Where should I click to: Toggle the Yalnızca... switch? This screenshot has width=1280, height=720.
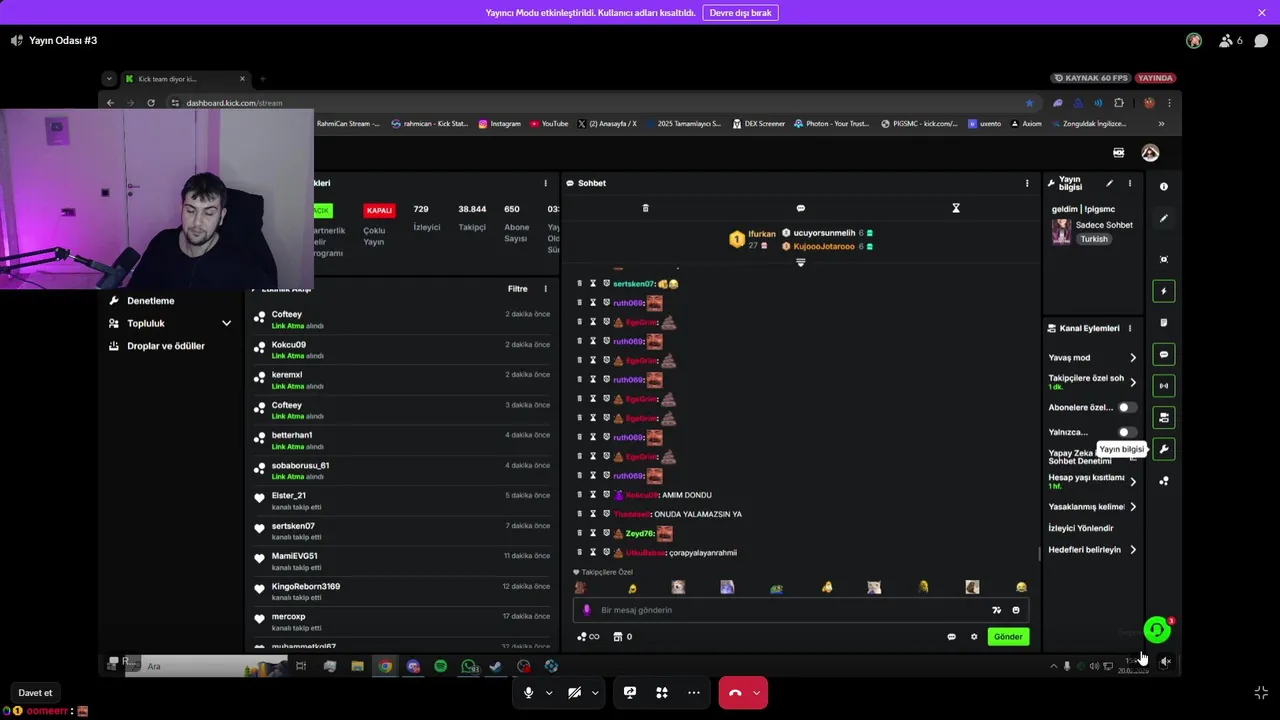pos(1126,432)
